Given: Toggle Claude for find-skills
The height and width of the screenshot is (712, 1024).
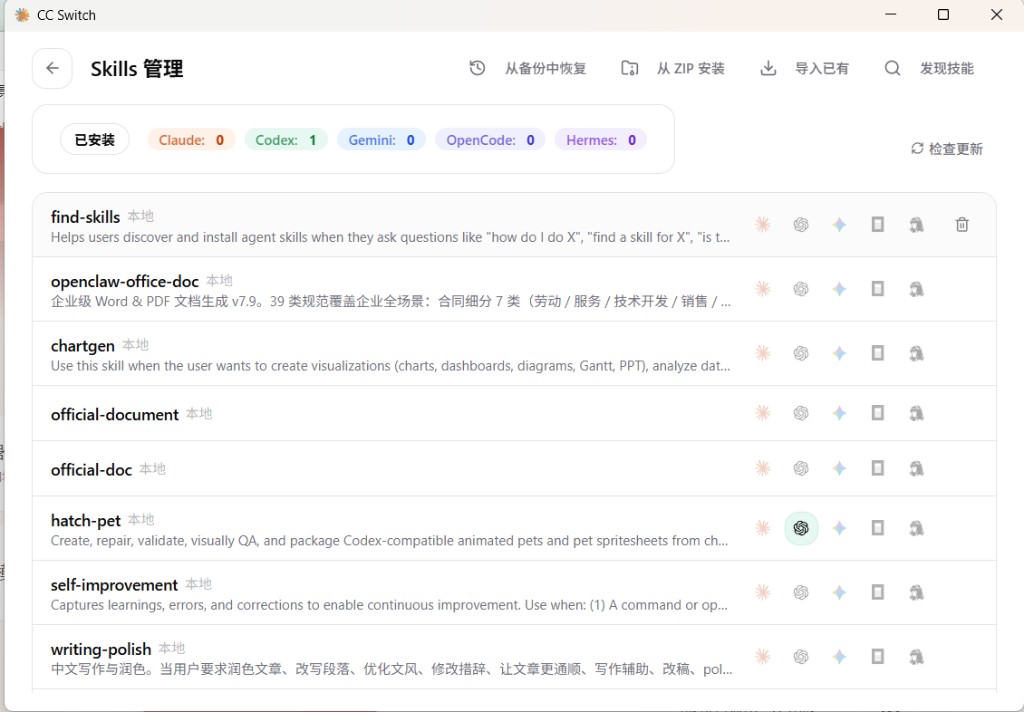Looking at the screenshot, I should 763,225.
